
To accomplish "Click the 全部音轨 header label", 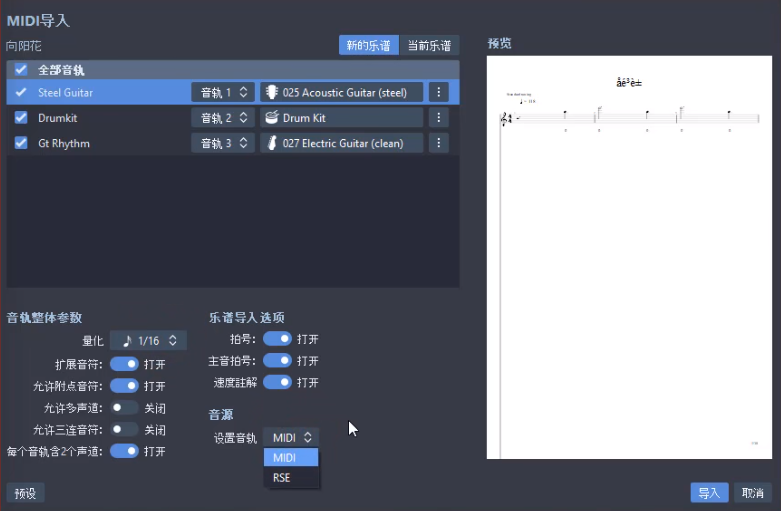I will pos(61,70).
